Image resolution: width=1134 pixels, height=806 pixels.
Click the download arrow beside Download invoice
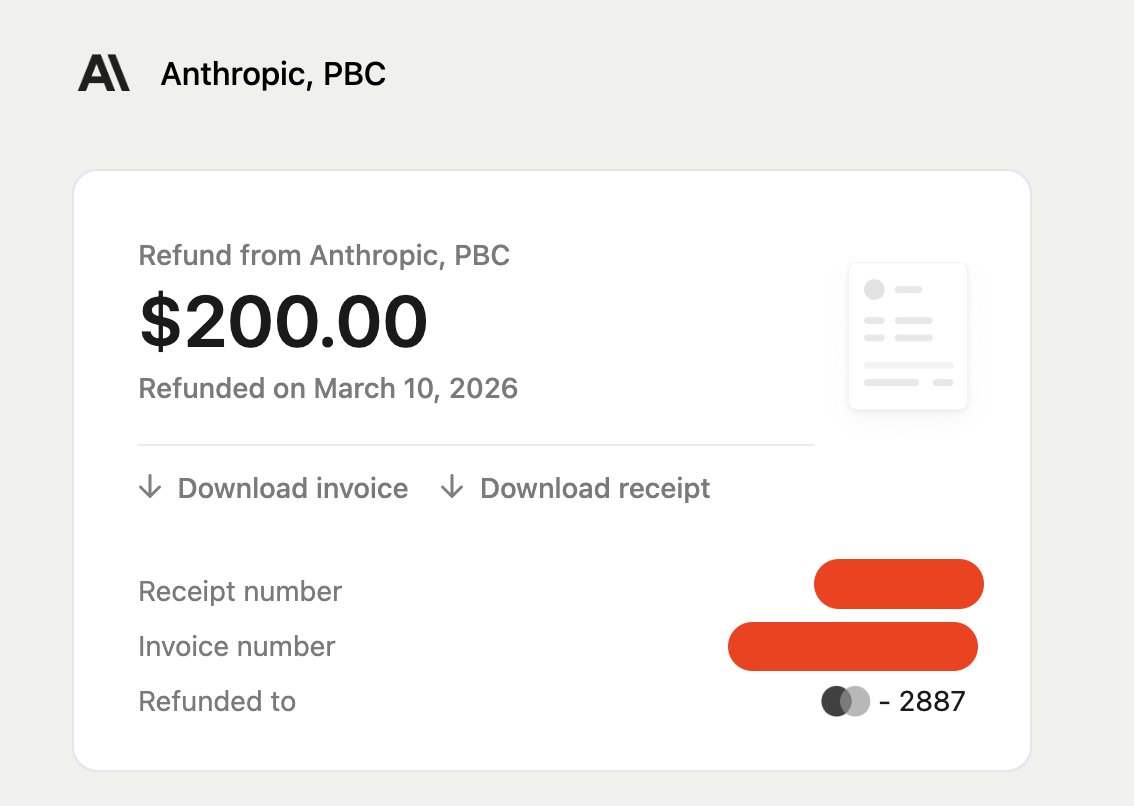pyautogui.click(x=150, y=488)
